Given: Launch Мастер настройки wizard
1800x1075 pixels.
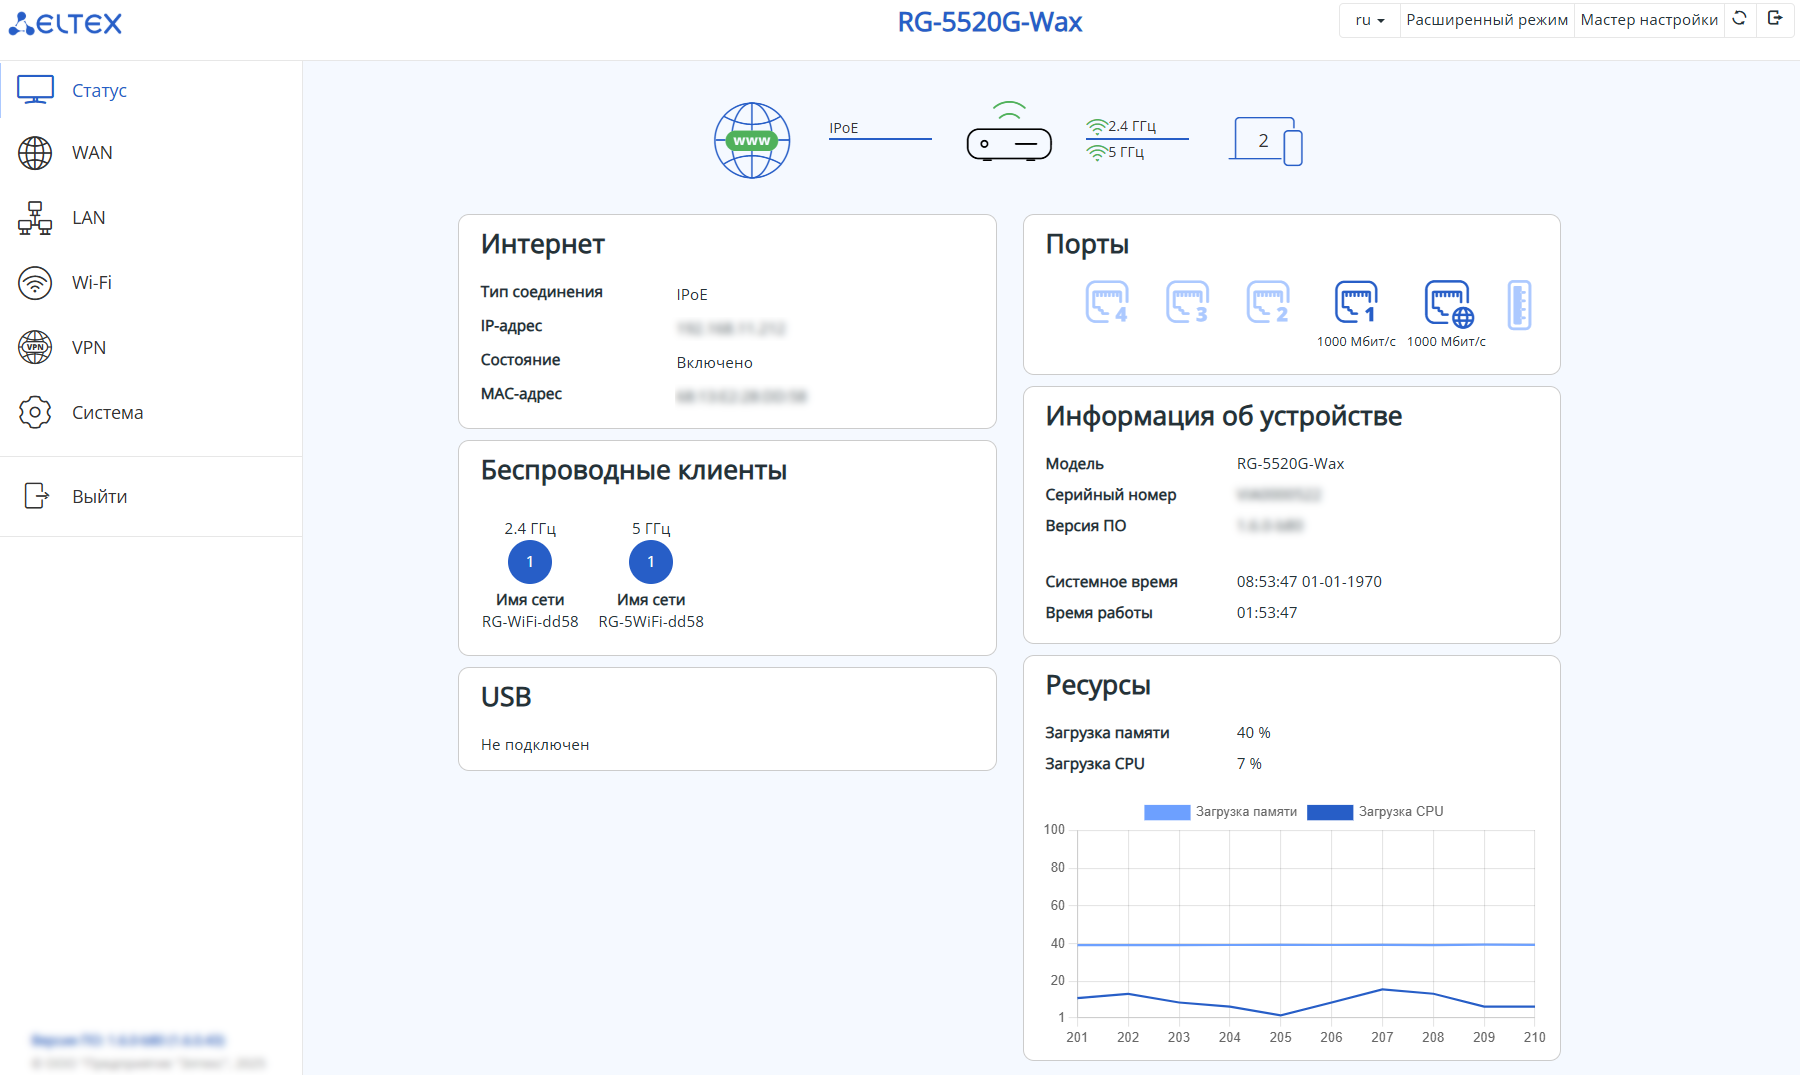Looking at the screenshot, I should click(x=1648, y=20).
